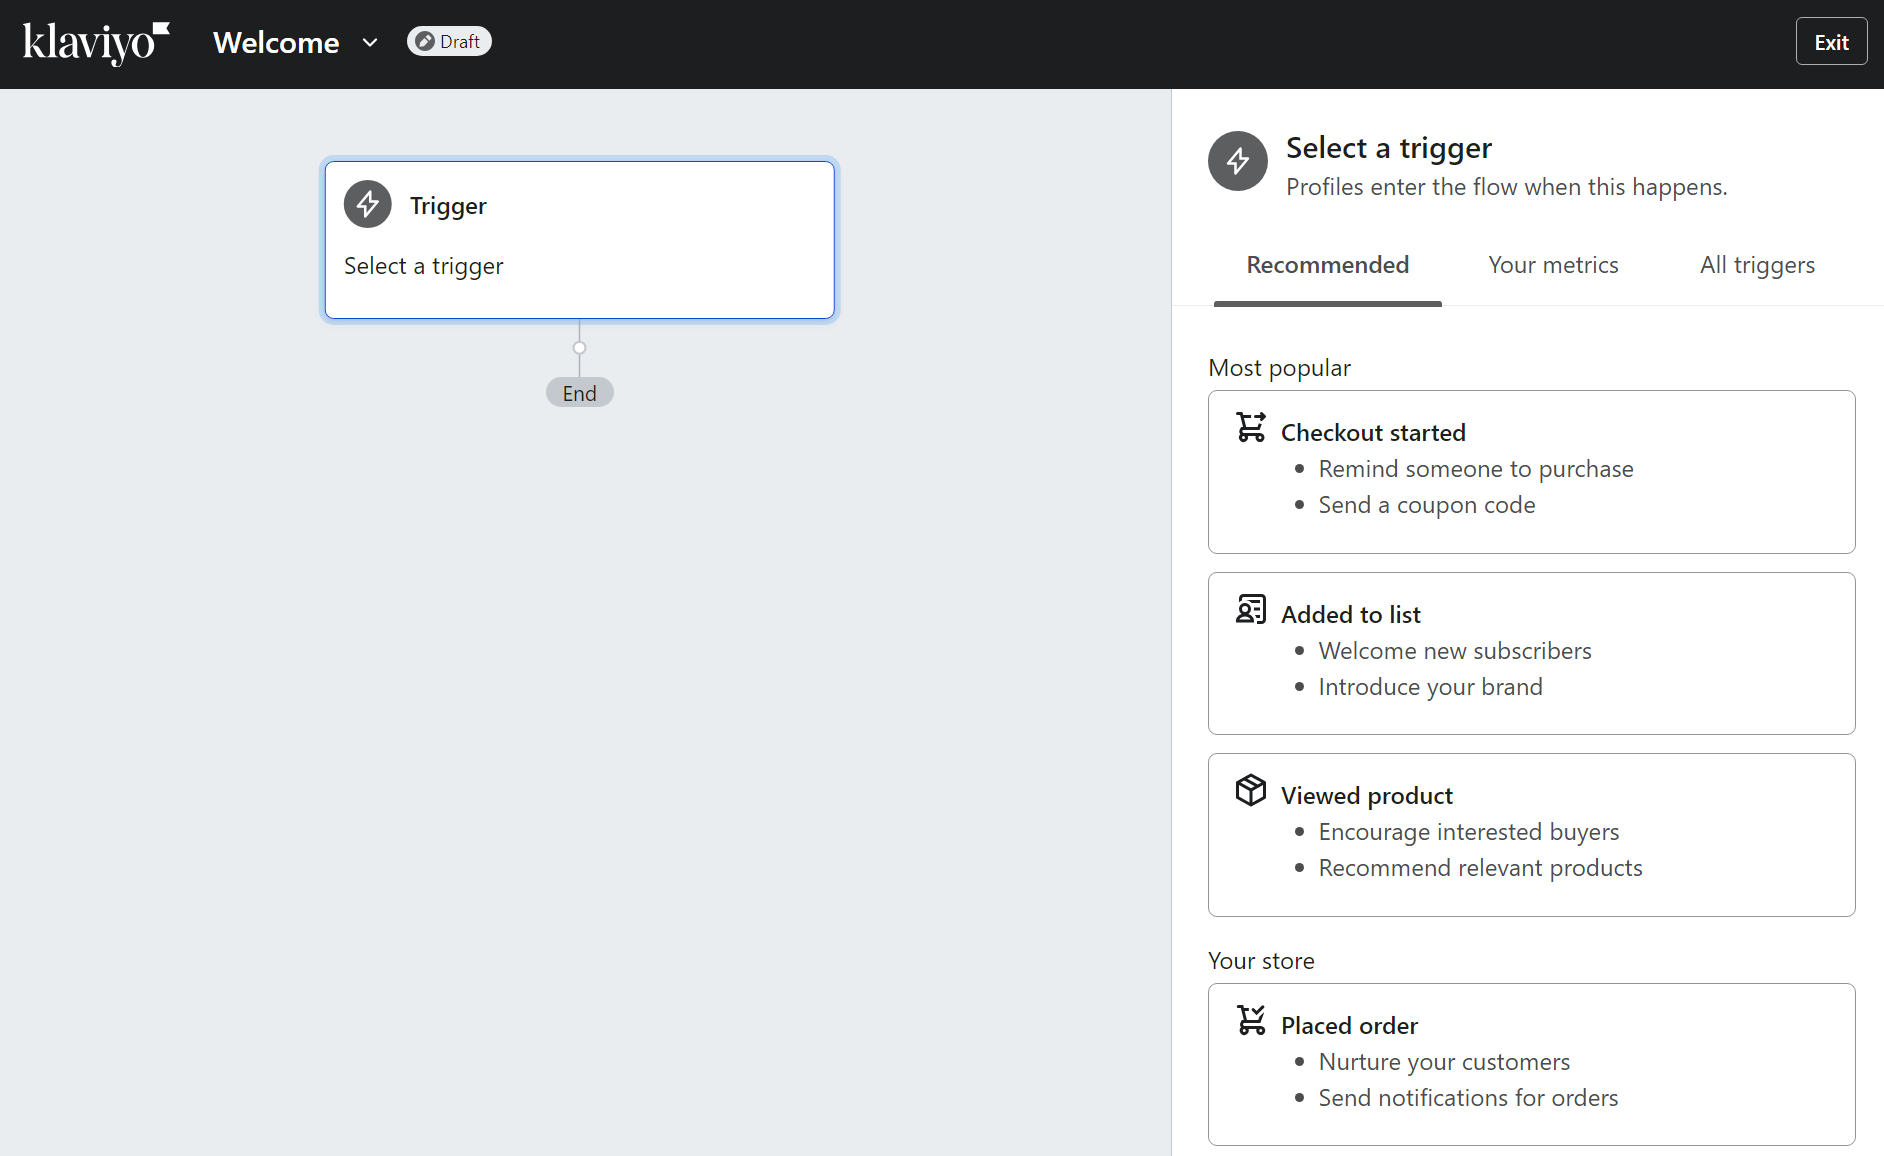
Task: Click the Exit button
Action: [1831, 41]
